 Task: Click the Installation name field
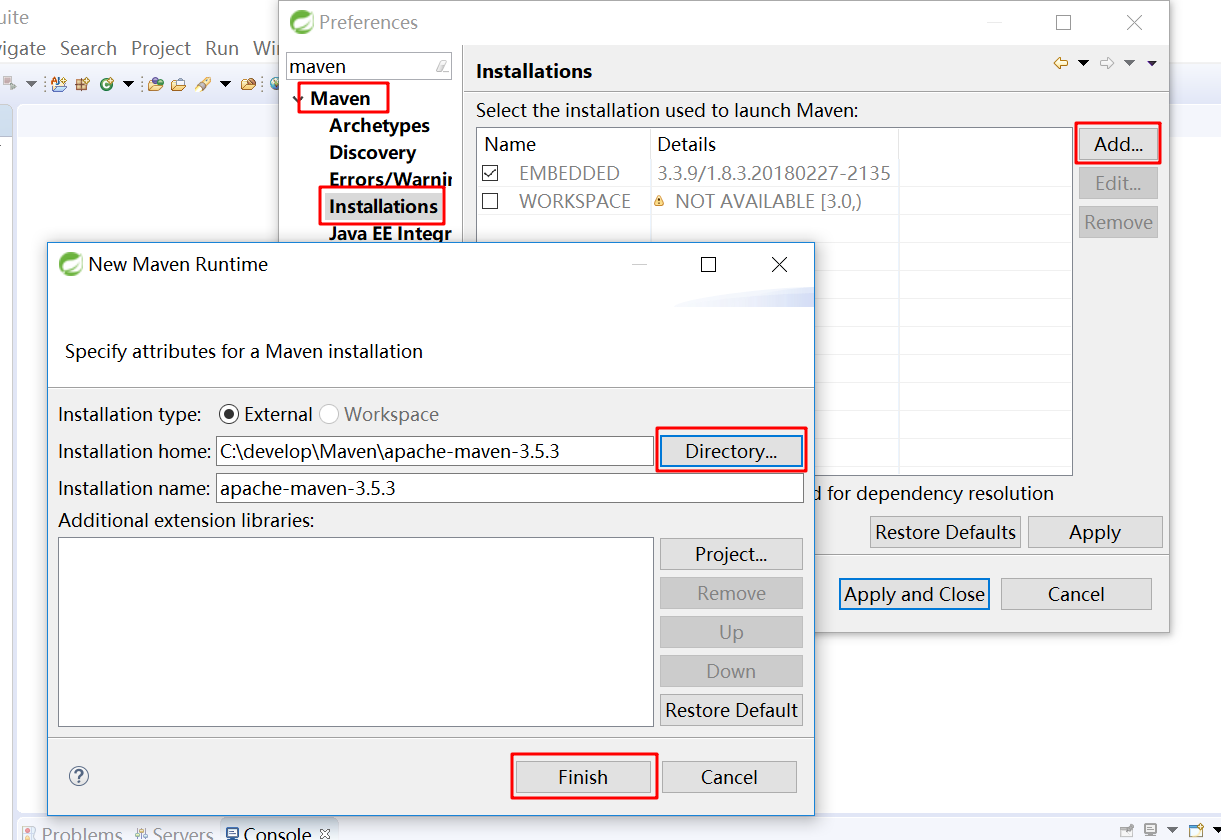coord(509,488)
